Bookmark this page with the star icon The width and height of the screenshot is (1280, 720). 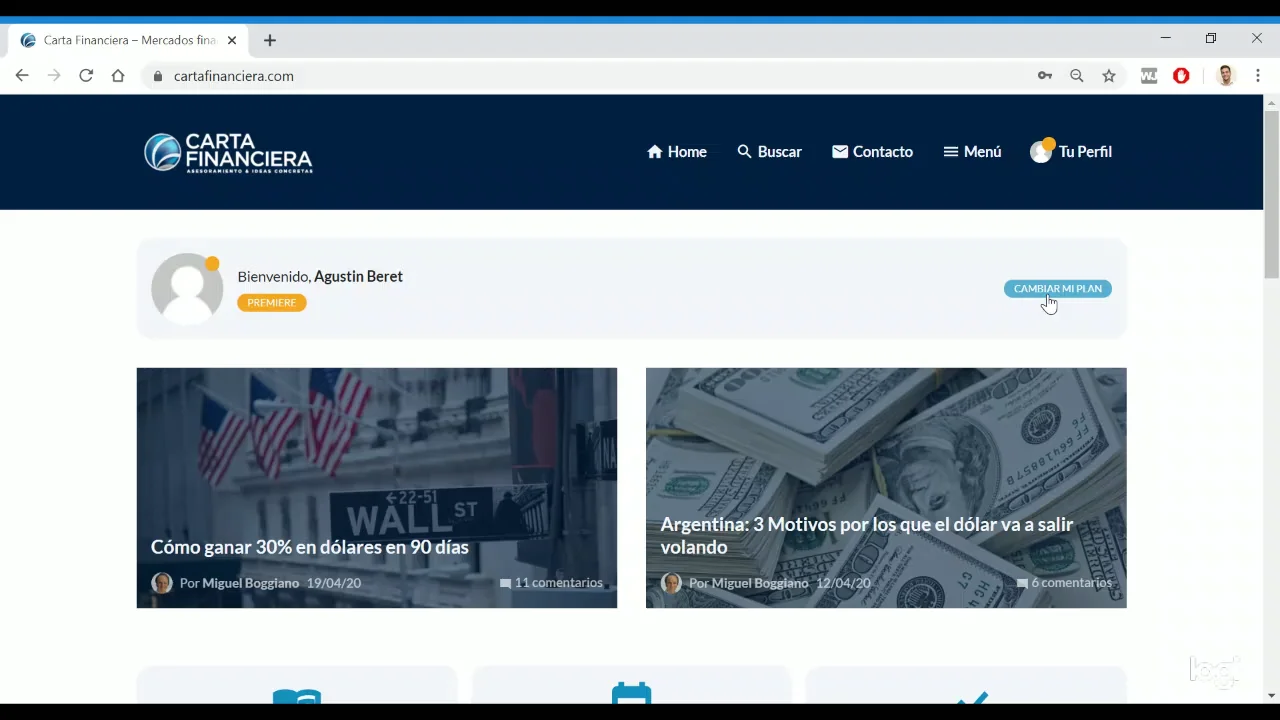point(1109,76)
